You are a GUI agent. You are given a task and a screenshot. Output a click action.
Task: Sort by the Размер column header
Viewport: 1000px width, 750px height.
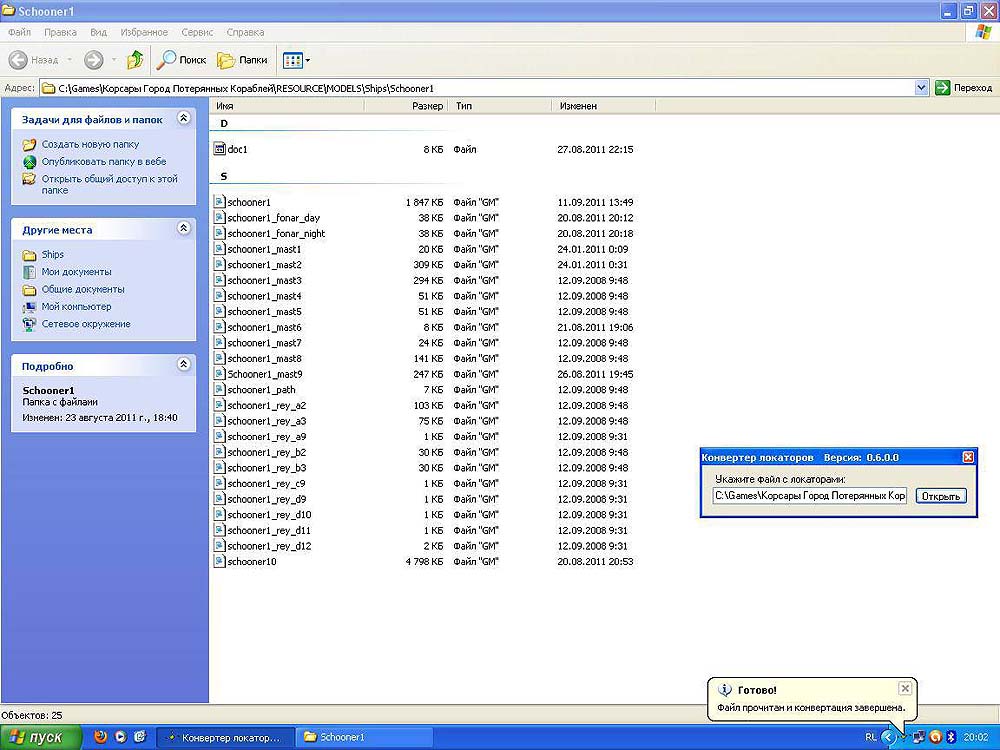pyautogui.click(x=406, y=106)
